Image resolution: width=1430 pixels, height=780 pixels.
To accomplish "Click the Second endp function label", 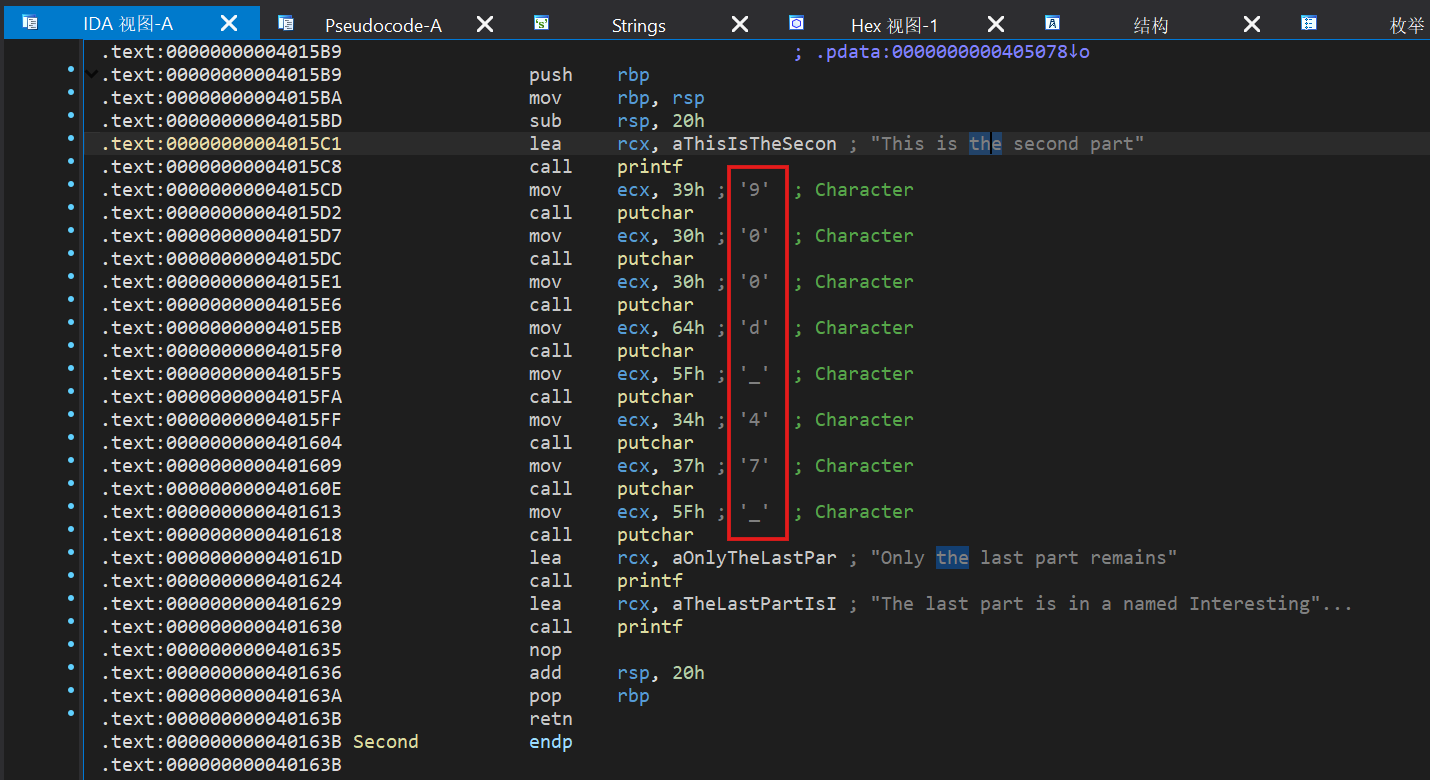I will pos(385,742).
